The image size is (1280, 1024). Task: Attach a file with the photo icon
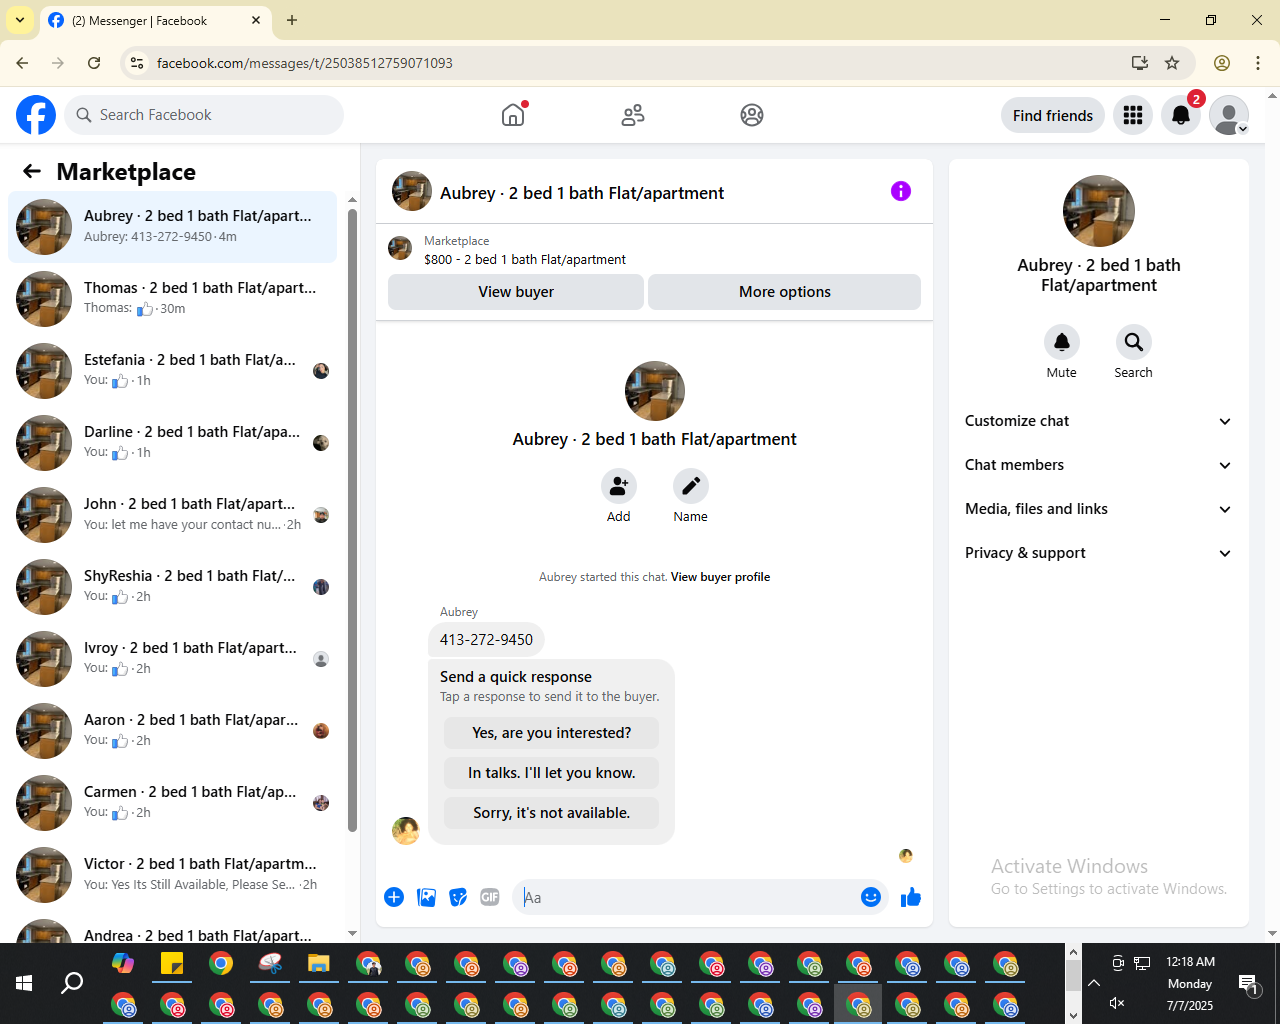point(426,897)
